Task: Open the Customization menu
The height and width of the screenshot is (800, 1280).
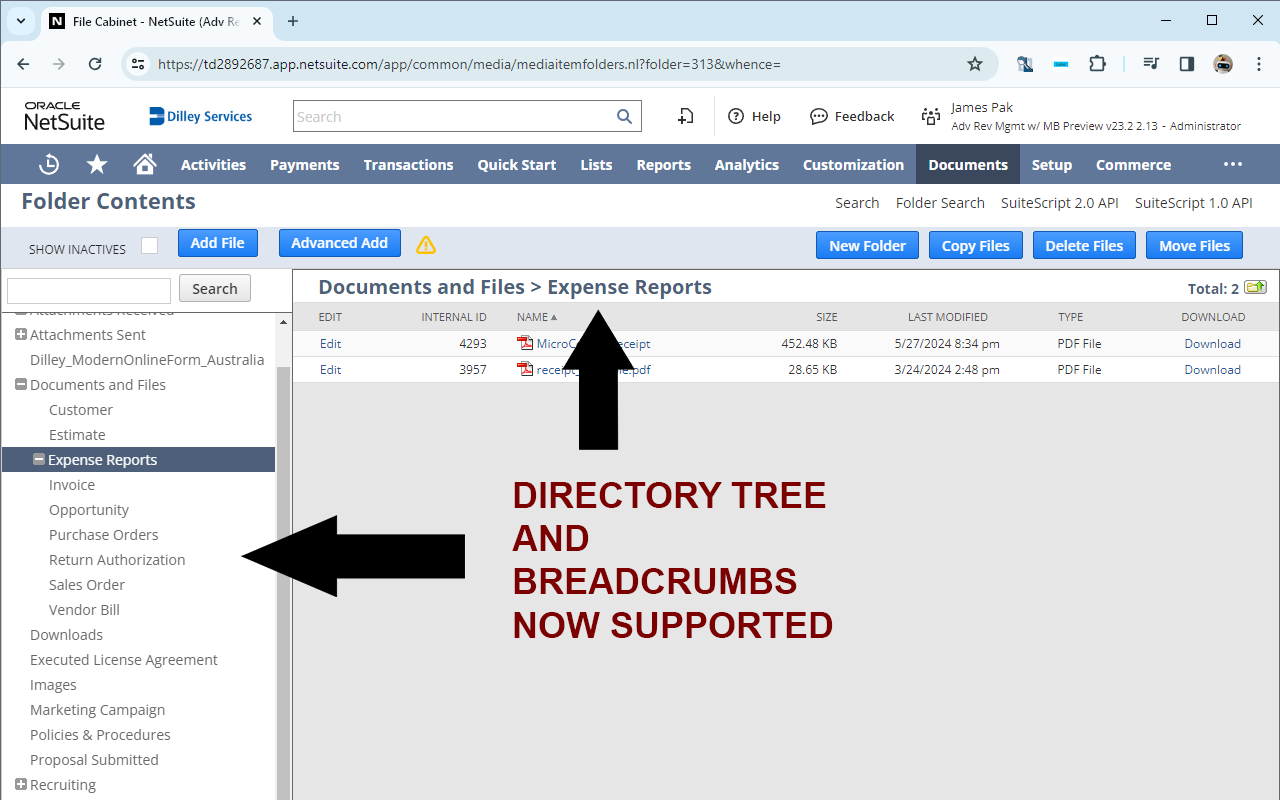Action: pos(853,165)
